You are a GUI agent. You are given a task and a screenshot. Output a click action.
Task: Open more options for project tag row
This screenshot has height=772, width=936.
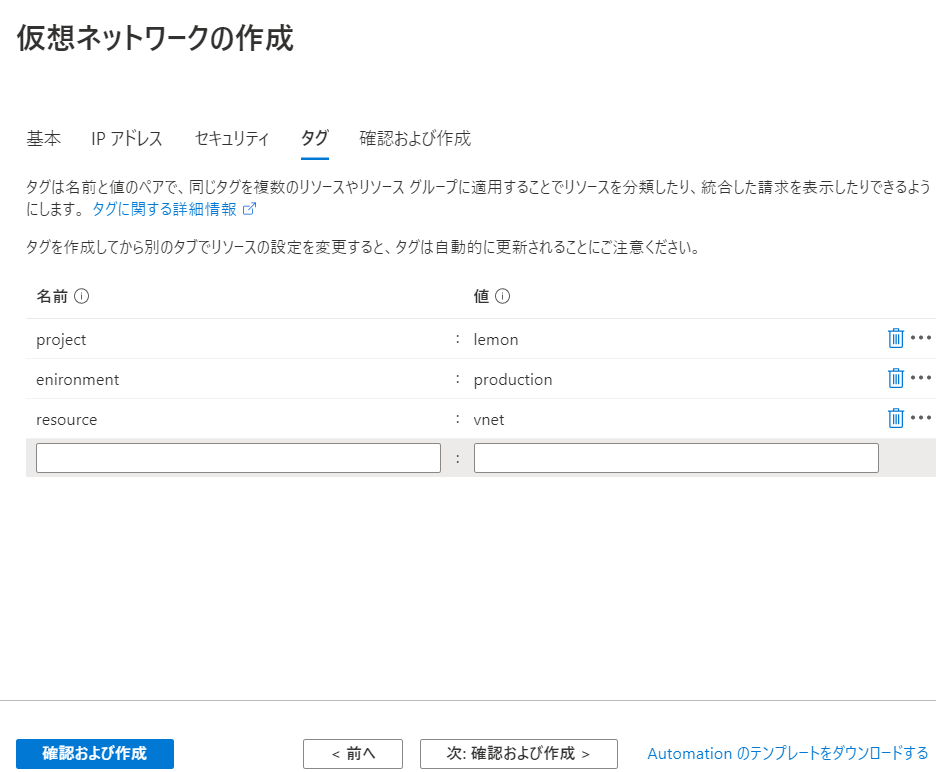(x=920, y=338)
